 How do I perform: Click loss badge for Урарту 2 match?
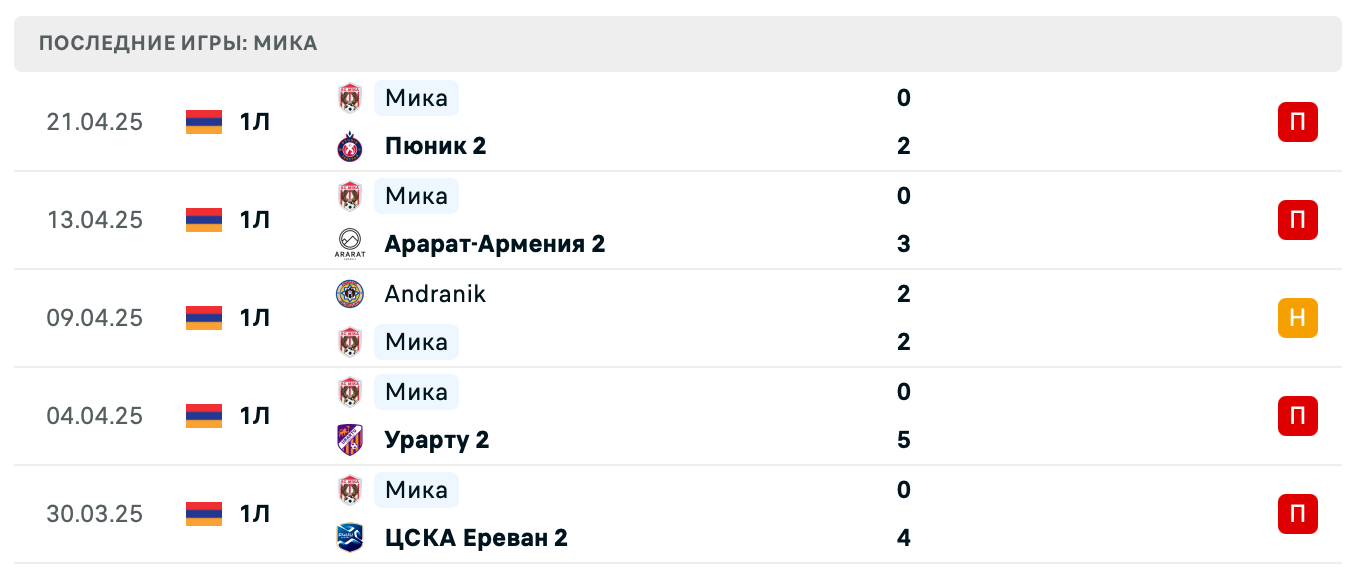pos(1297,416)
